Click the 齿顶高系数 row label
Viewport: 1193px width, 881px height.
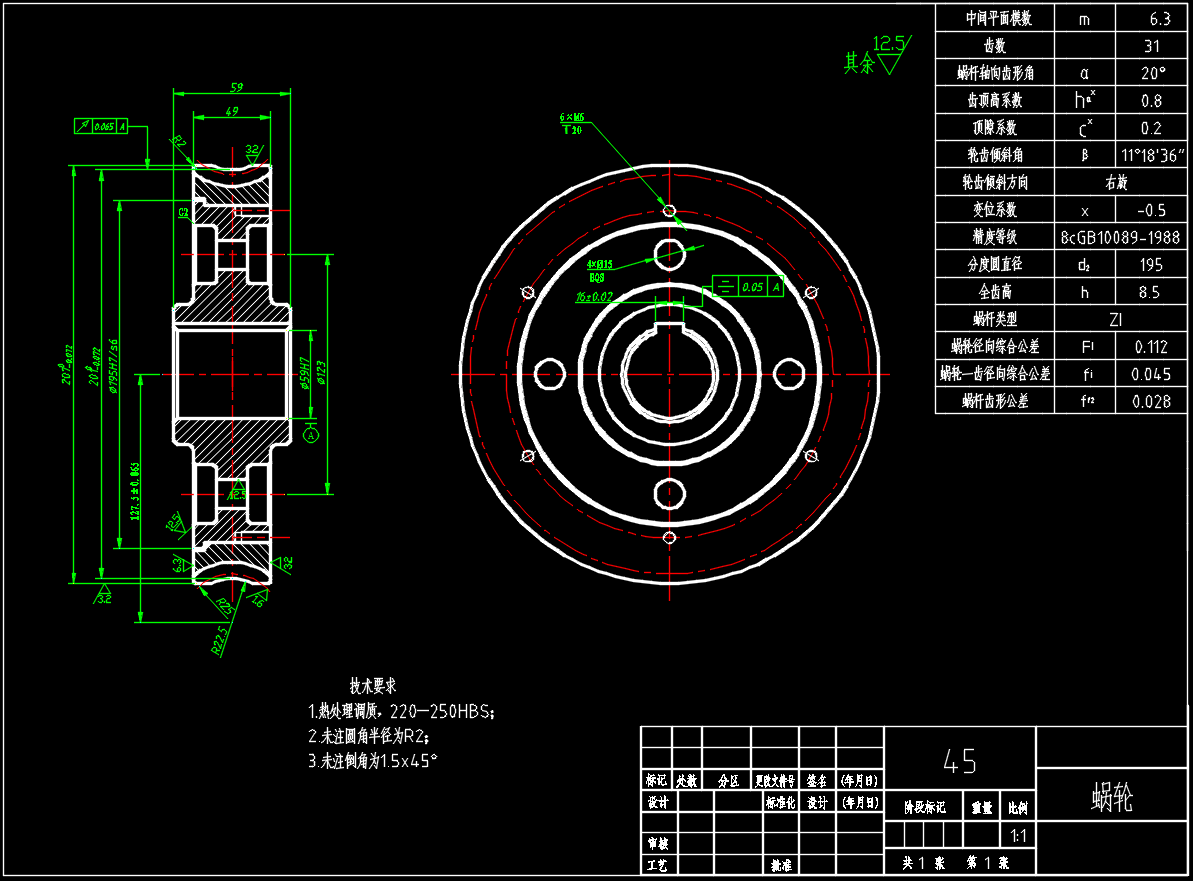point(995,100)
